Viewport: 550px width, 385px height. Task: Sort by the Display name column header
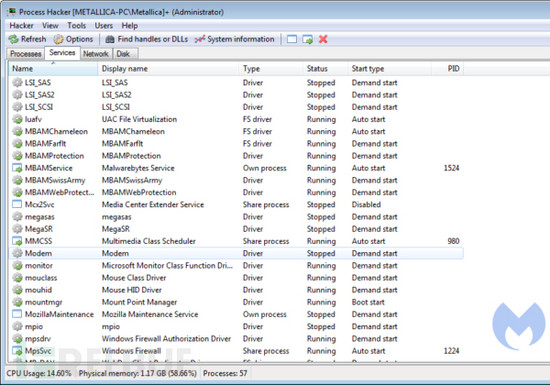169,69
